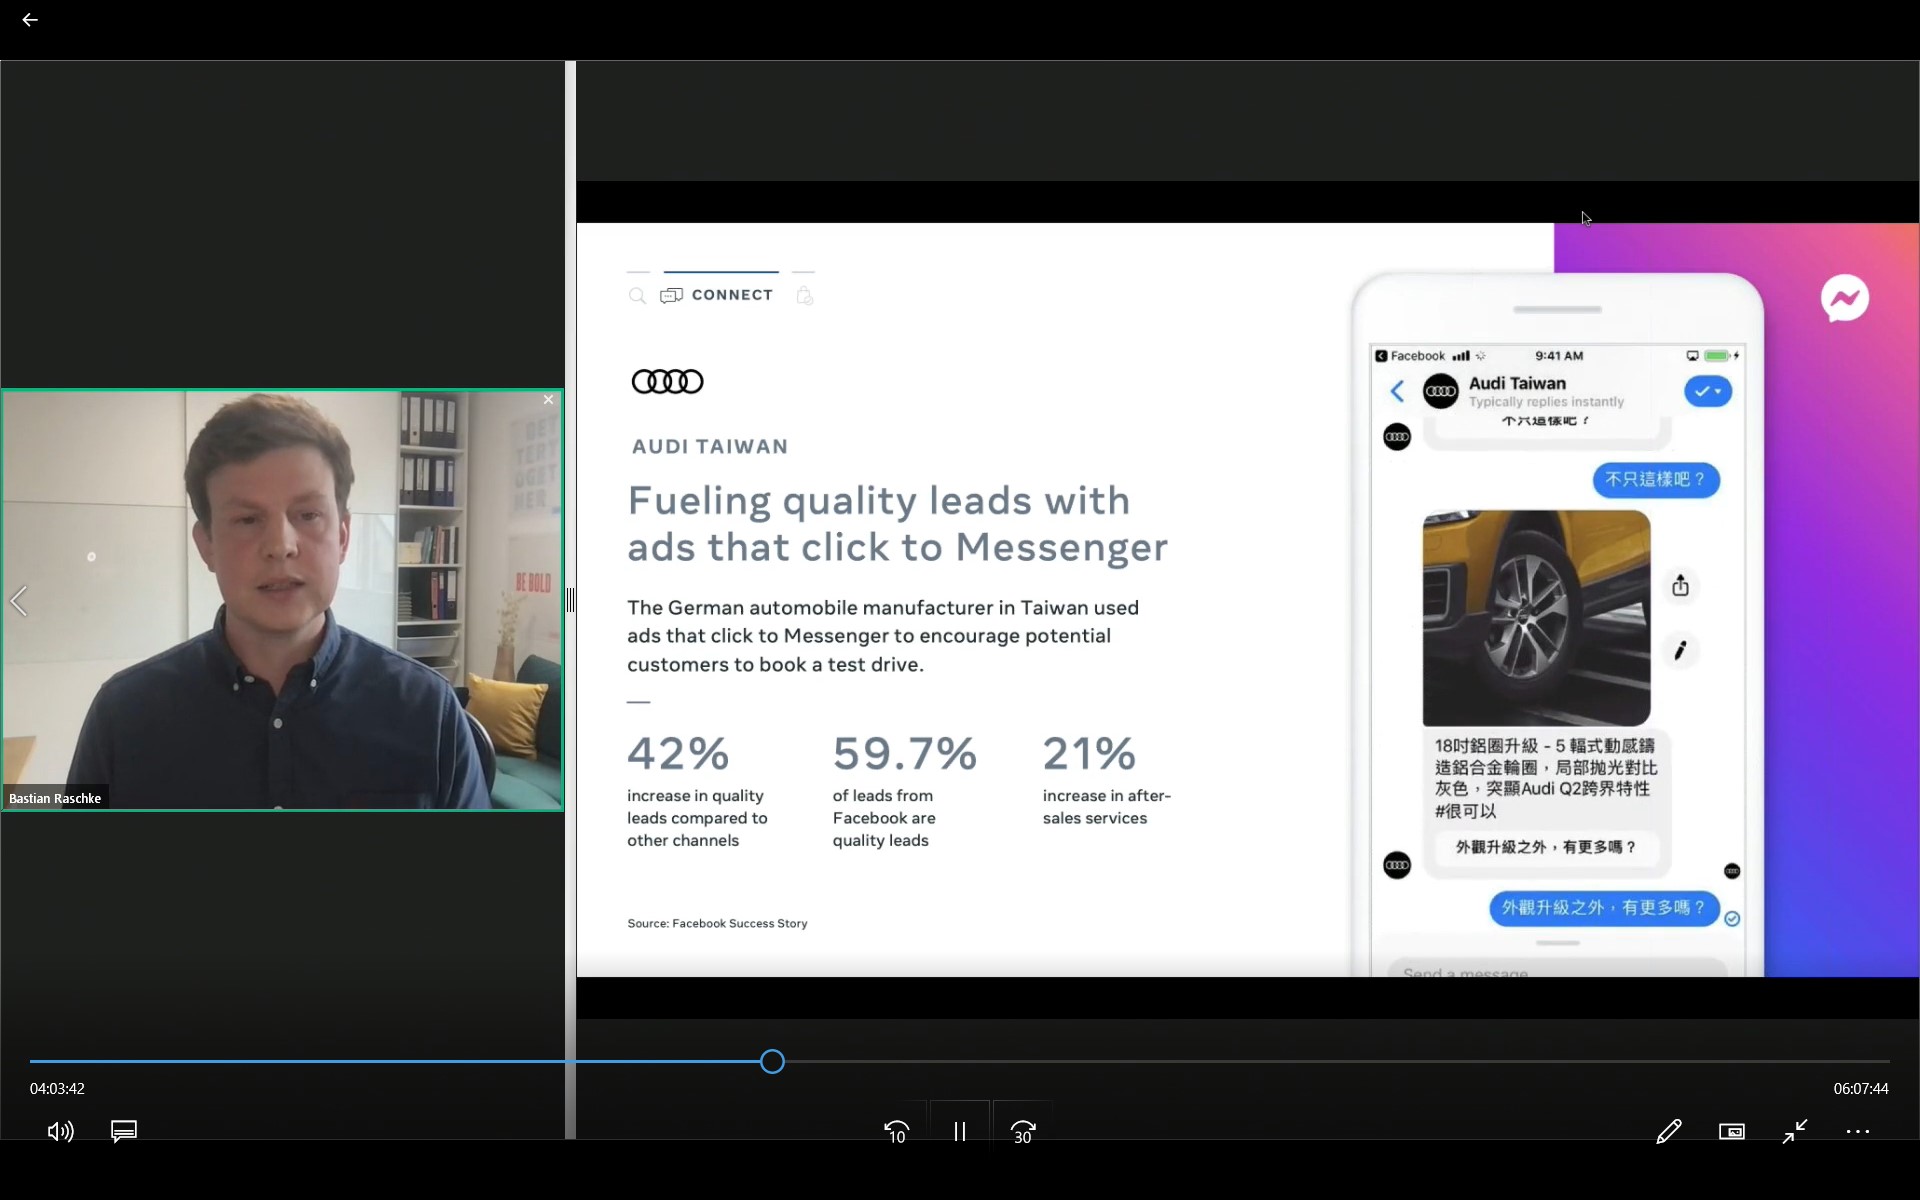Click the shopping bag icon on the slide
Viewport: 1920px width, 1200px height.
[x=804, y=295]
